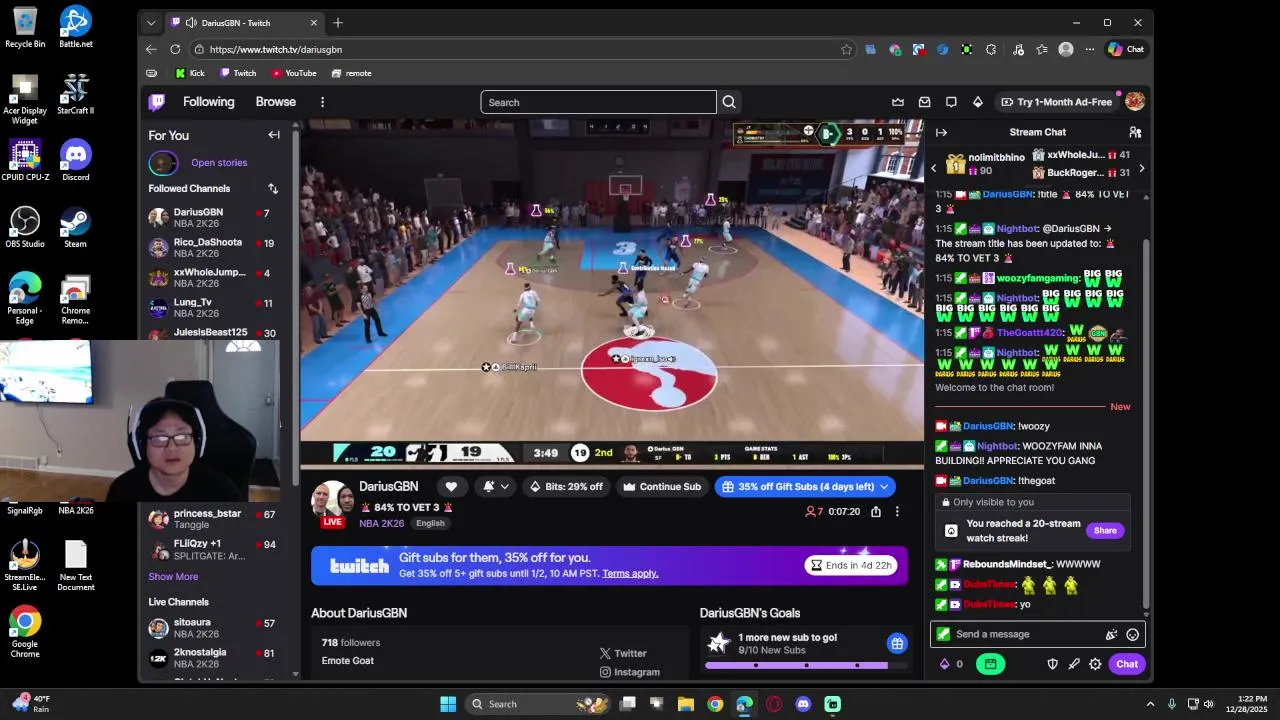Open the chat identity badge icon

coord(943,634)
